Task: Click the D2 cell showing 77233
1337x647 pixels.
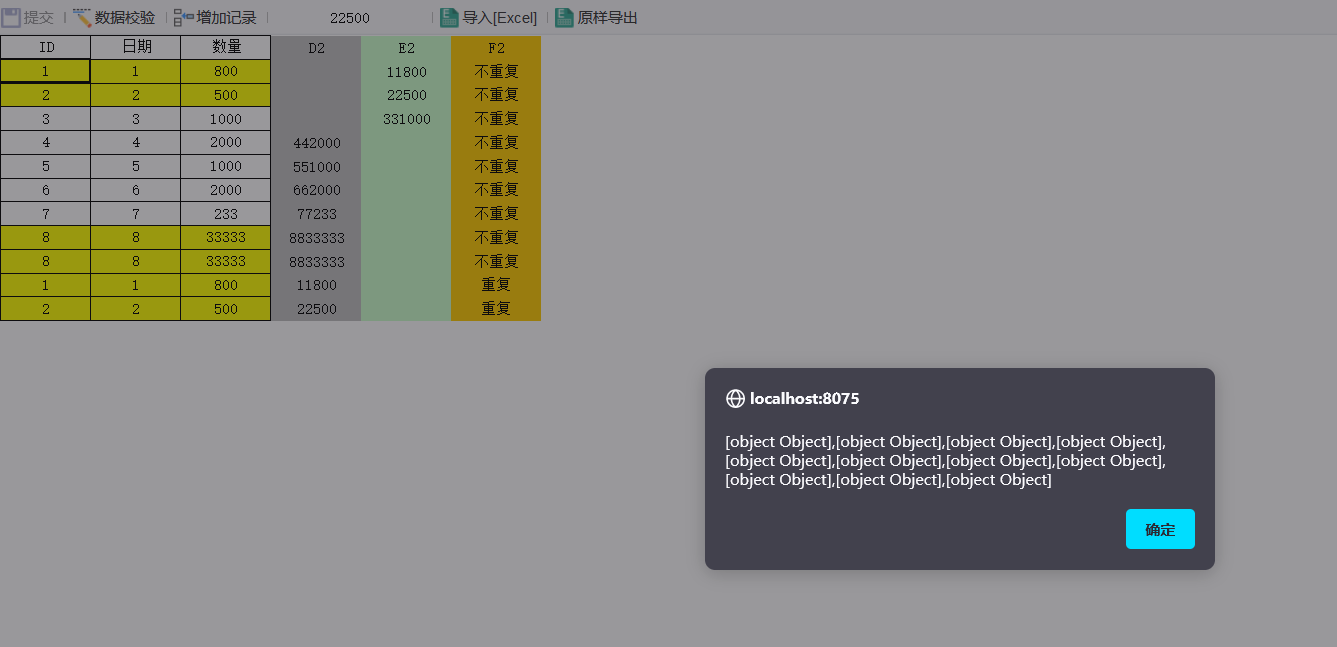Action: pyautogui.click(x=316, y=214)
